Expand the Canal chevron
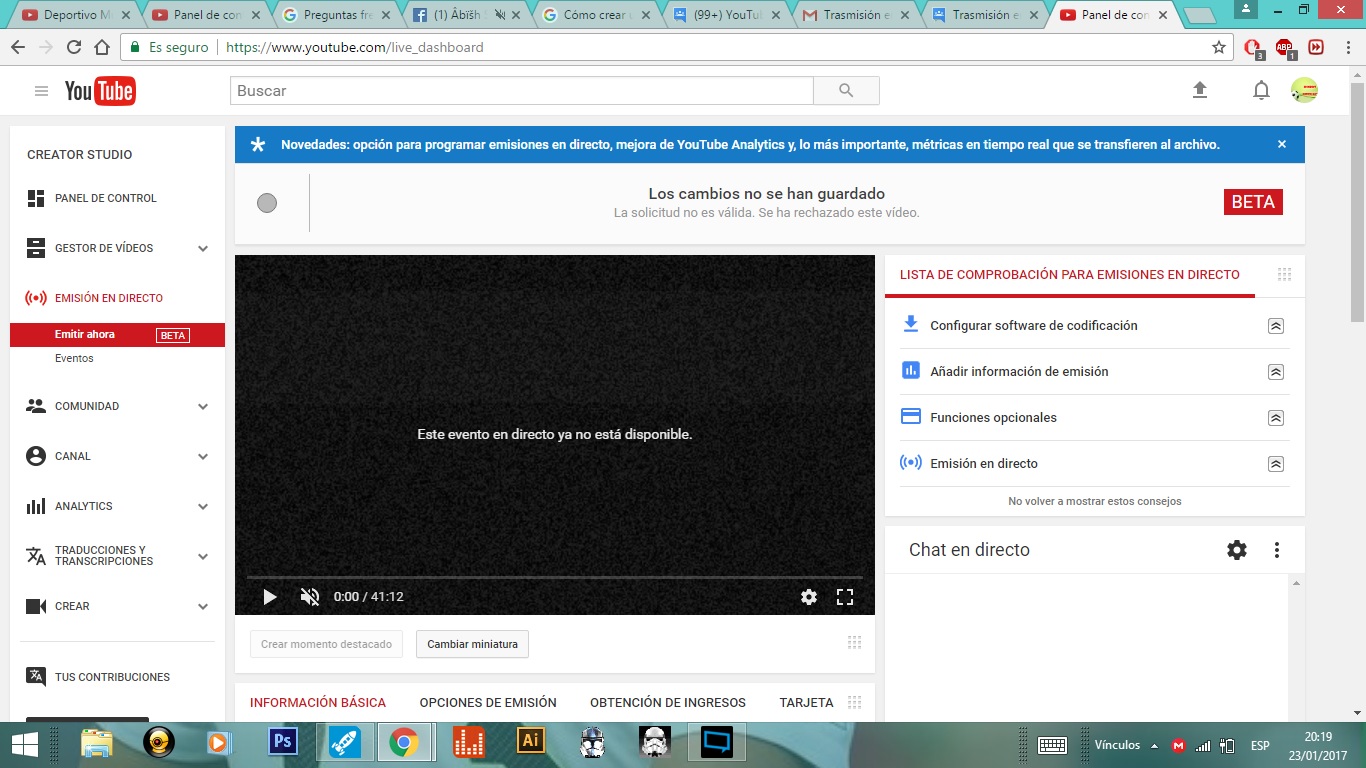Image resolution: width=1366 pixels, height=768 pixels. coord(203,456)
